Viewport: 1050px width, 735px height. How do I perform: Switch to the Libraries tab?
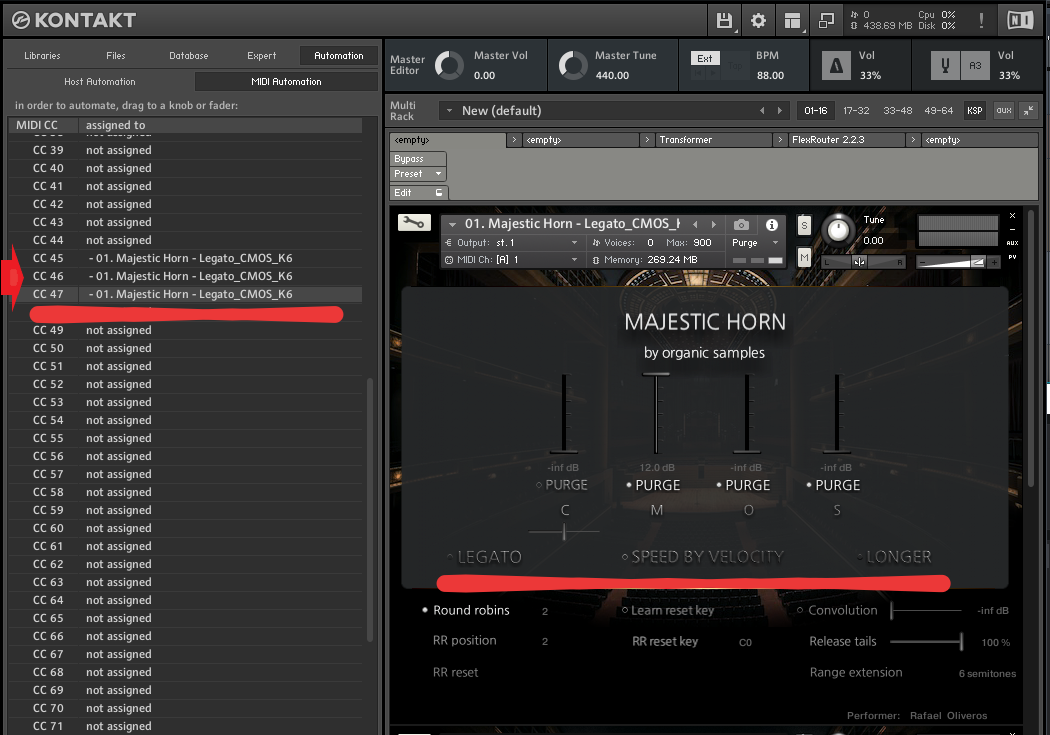click(x=42, y=56)
